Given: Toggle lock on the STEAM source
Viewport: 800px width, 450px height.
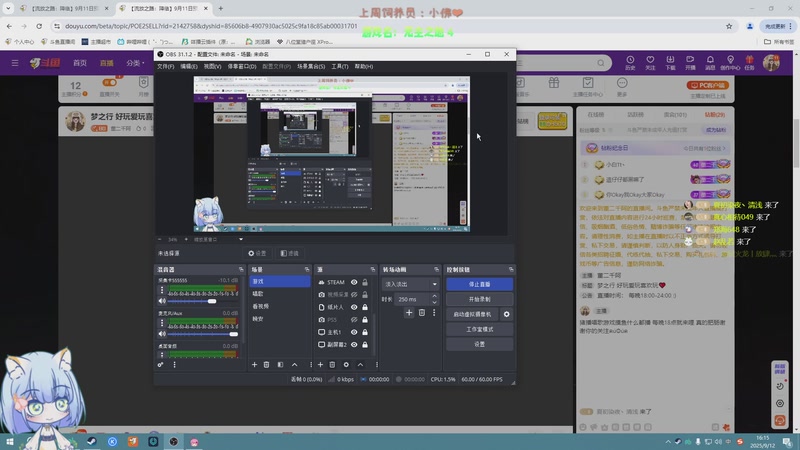Looking at the screenshot, I should click(x=365, y=282).
